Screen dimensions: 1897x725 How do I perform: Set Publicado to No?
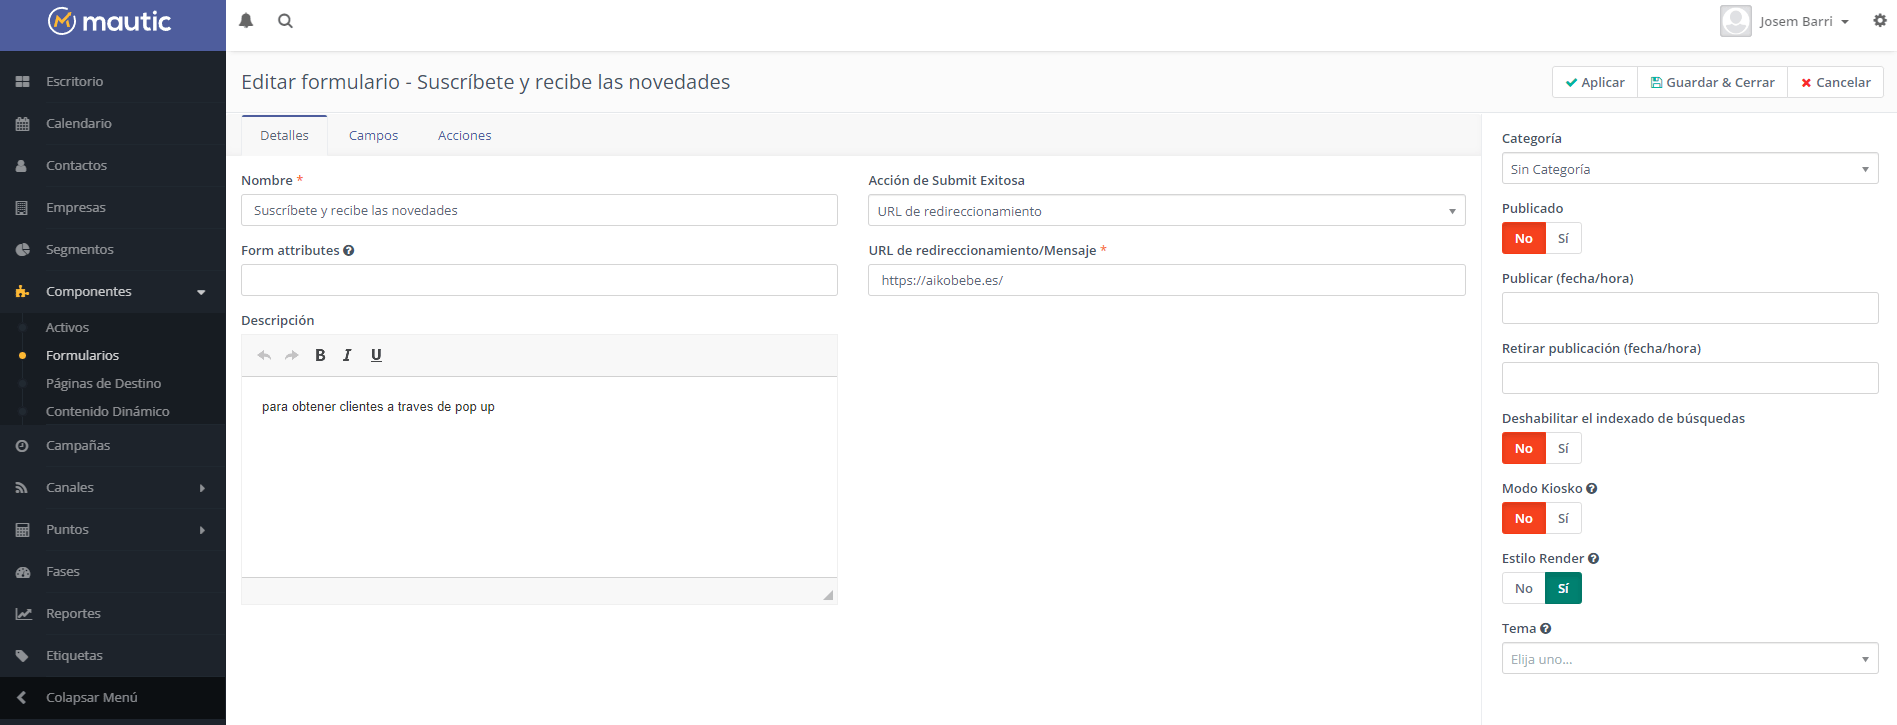pos(1524,238)
